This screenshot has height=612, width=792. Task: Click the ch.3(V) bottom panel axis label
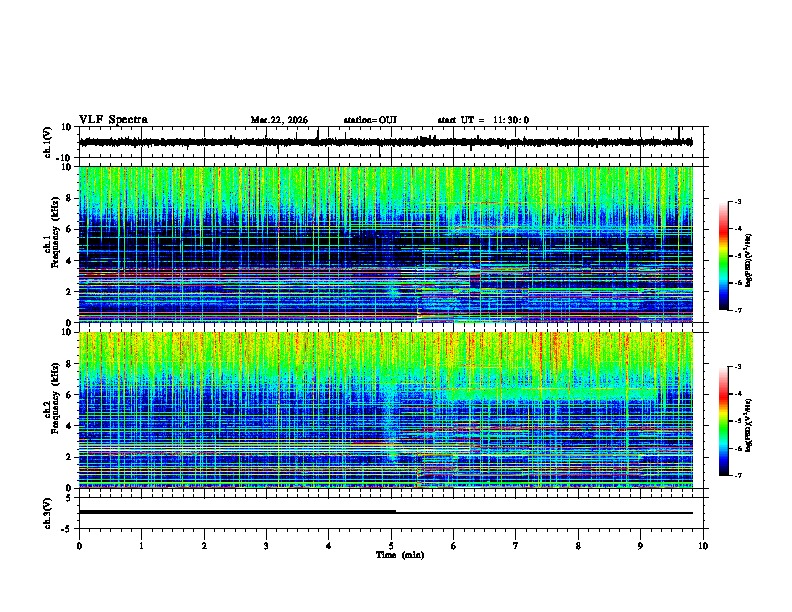coord(48,513)
